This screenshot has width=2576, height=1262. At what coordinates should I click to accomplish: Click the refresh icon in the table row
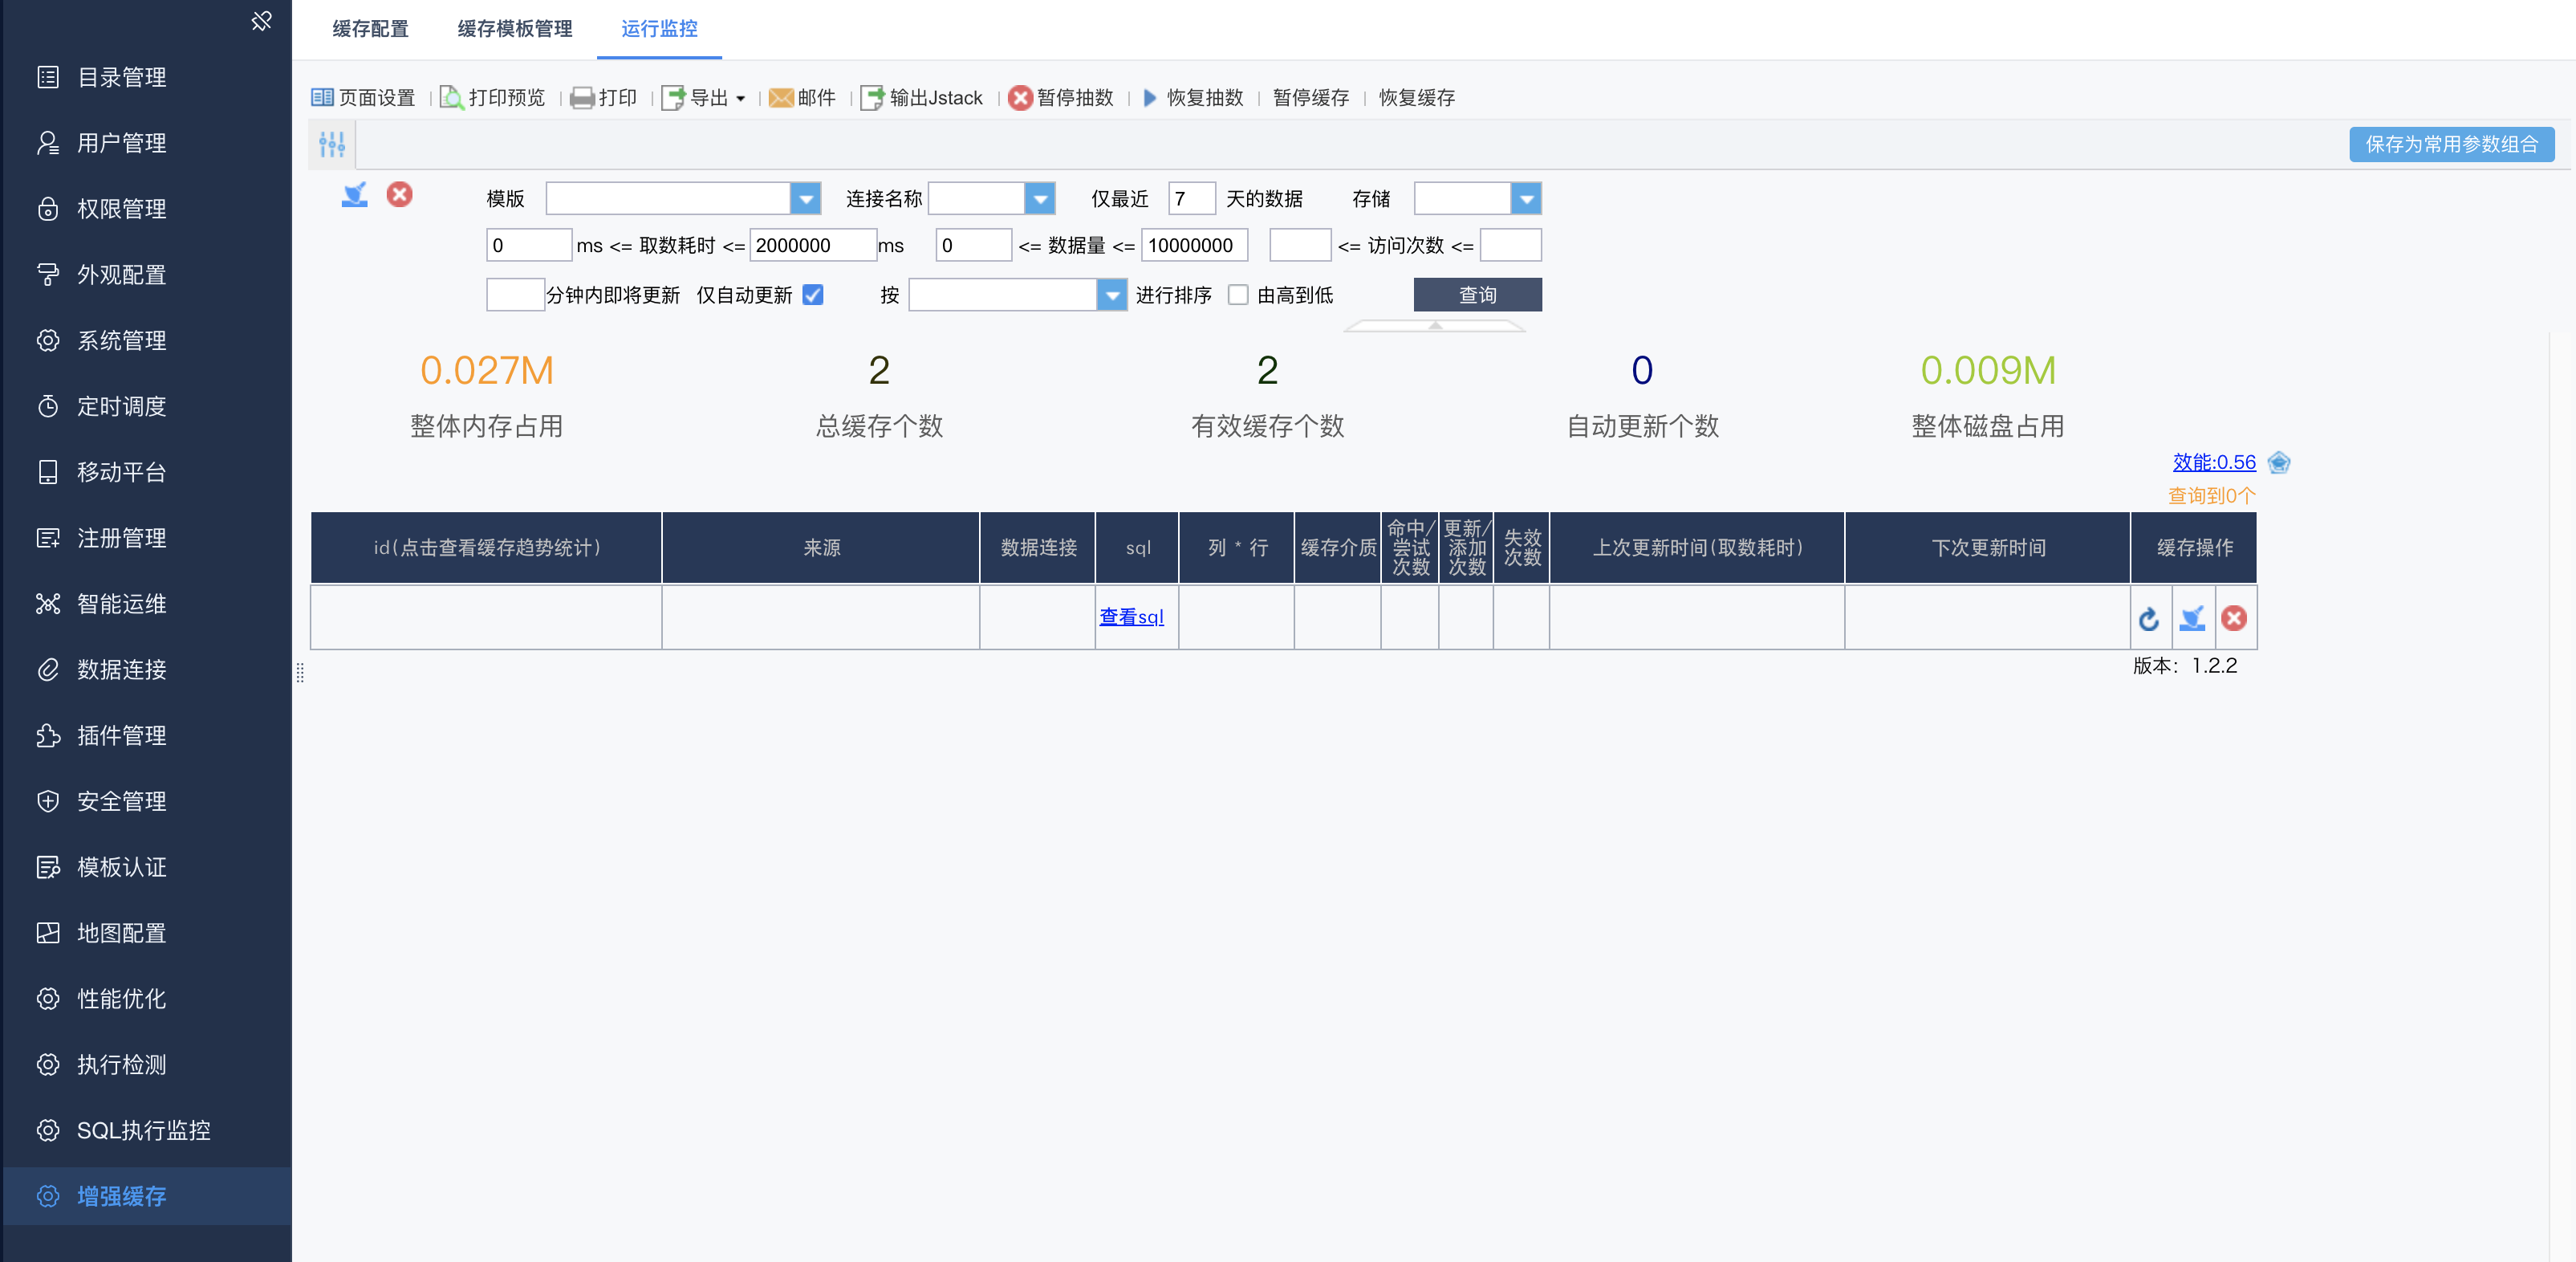tap(2149, 619)
